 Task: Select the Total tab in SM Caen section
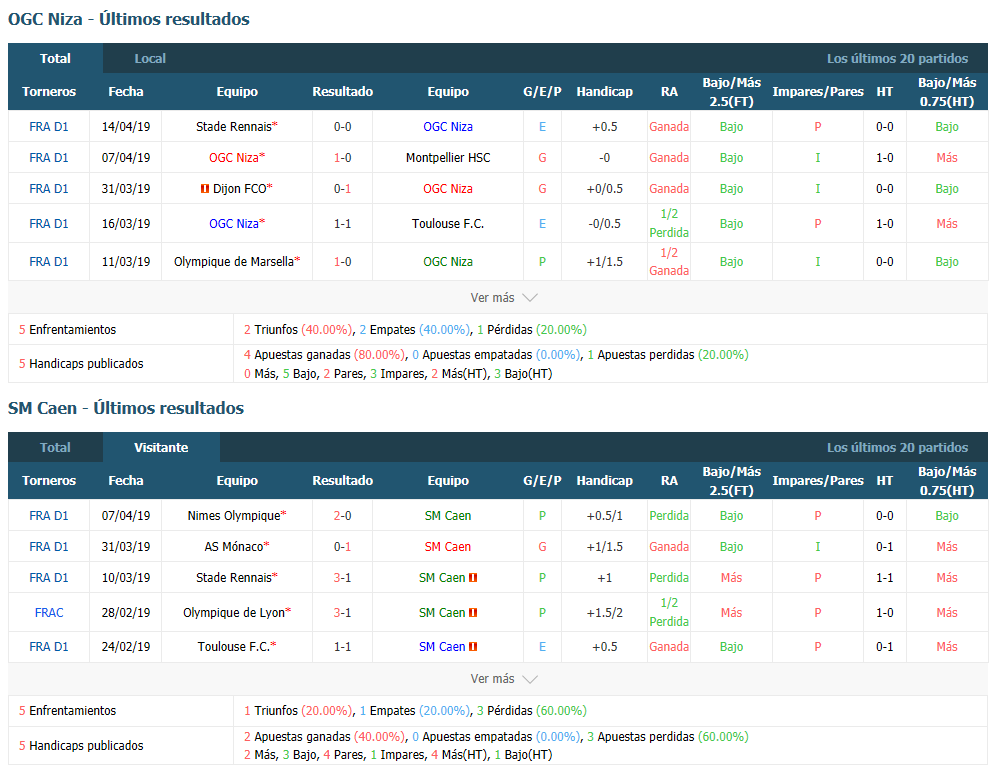click(55, 447)
